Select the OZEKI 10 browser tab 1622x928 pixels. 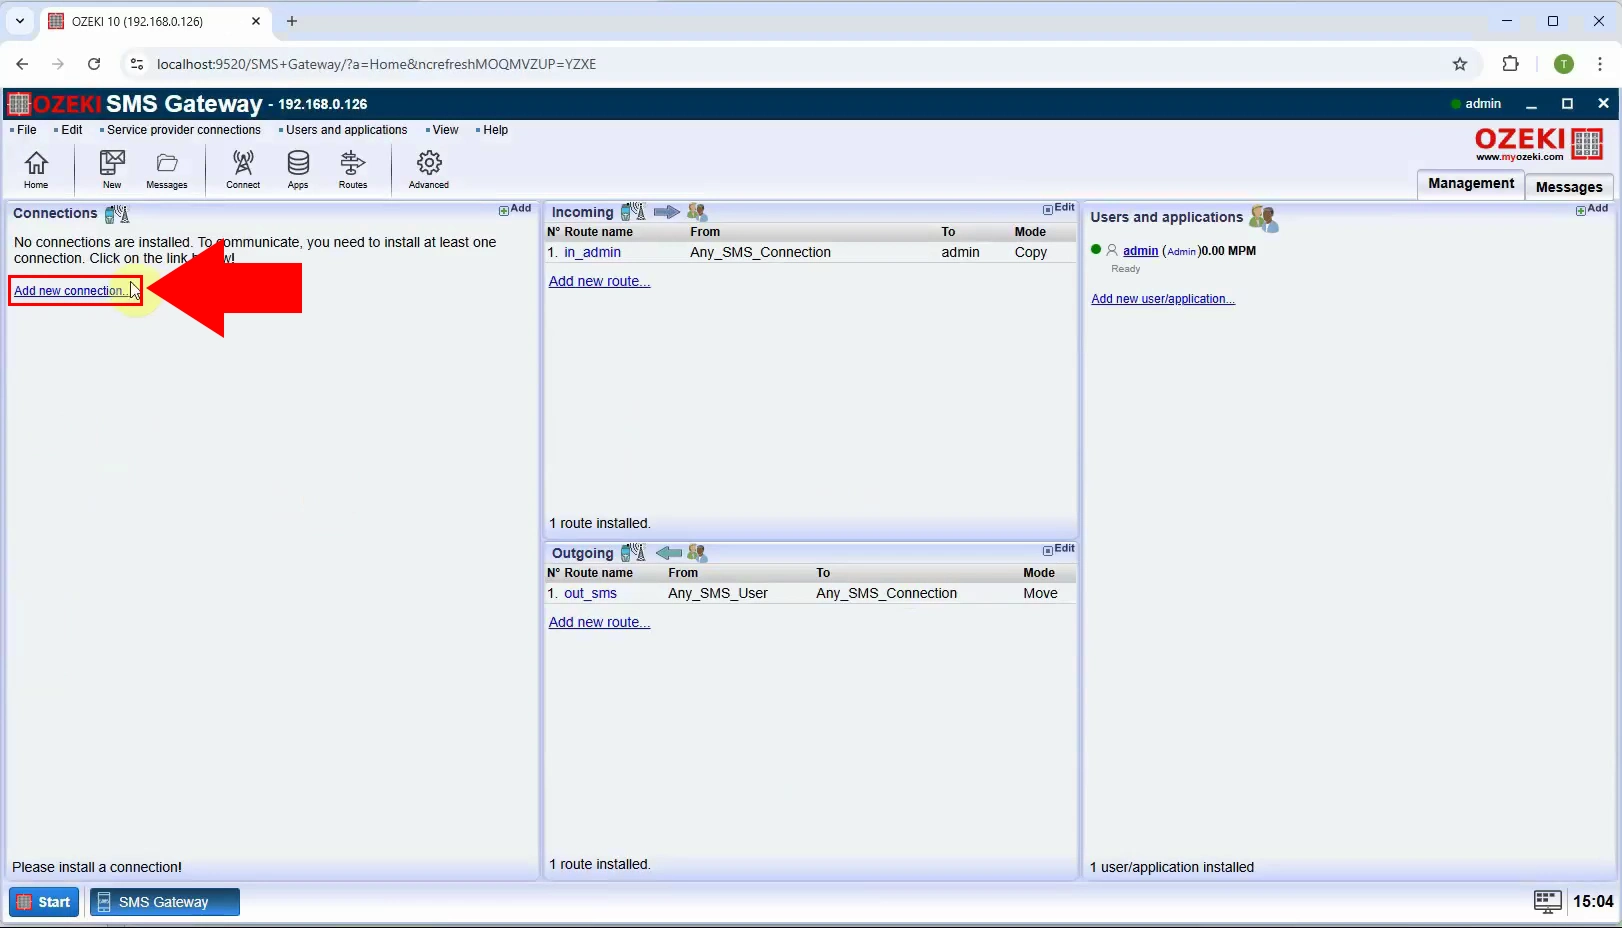point(155,21)
